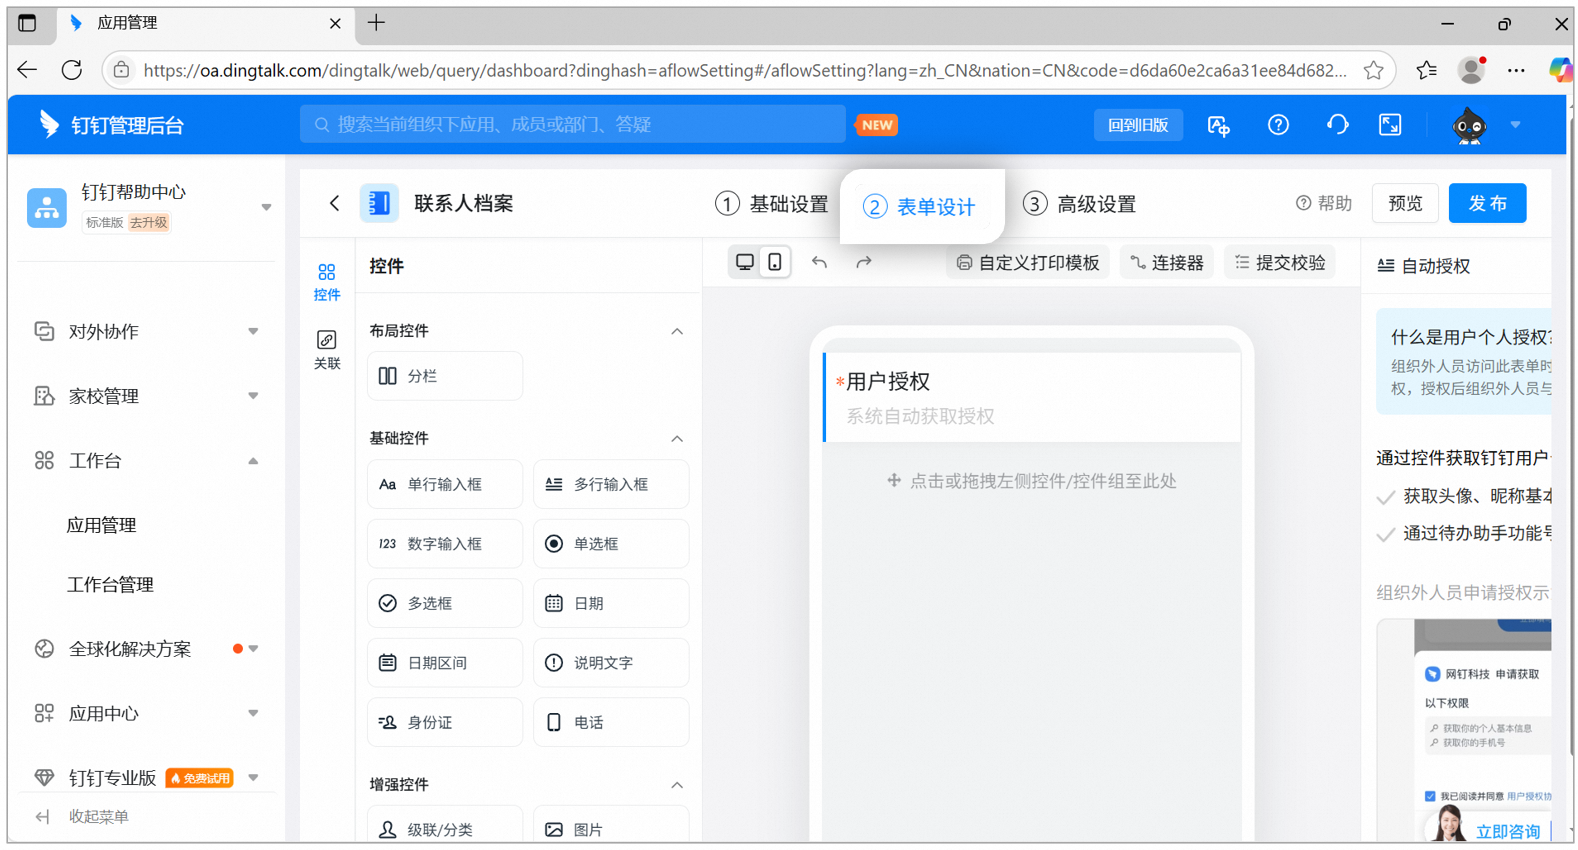The width and height of the screenshot is (1578, 850).
Task: Add the 日期 control
Action: [x=611, y=603]
